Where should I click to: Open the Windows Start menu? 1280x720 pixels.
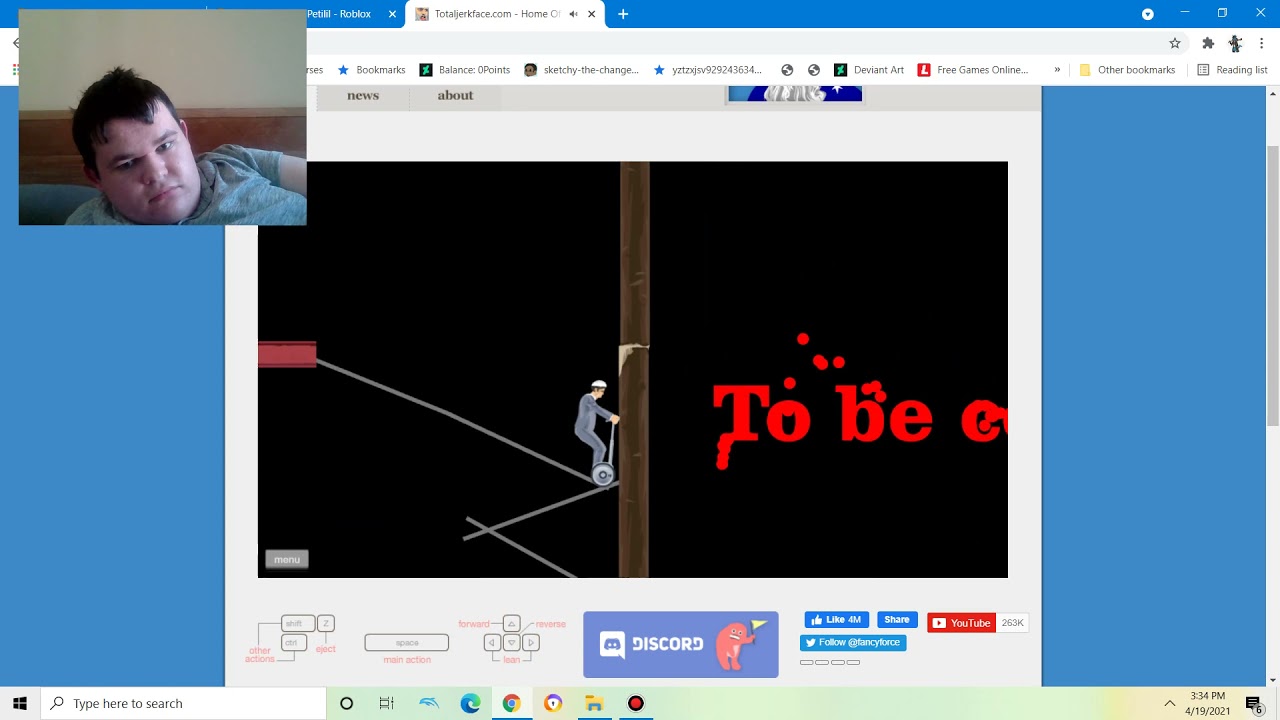[20, 703]
